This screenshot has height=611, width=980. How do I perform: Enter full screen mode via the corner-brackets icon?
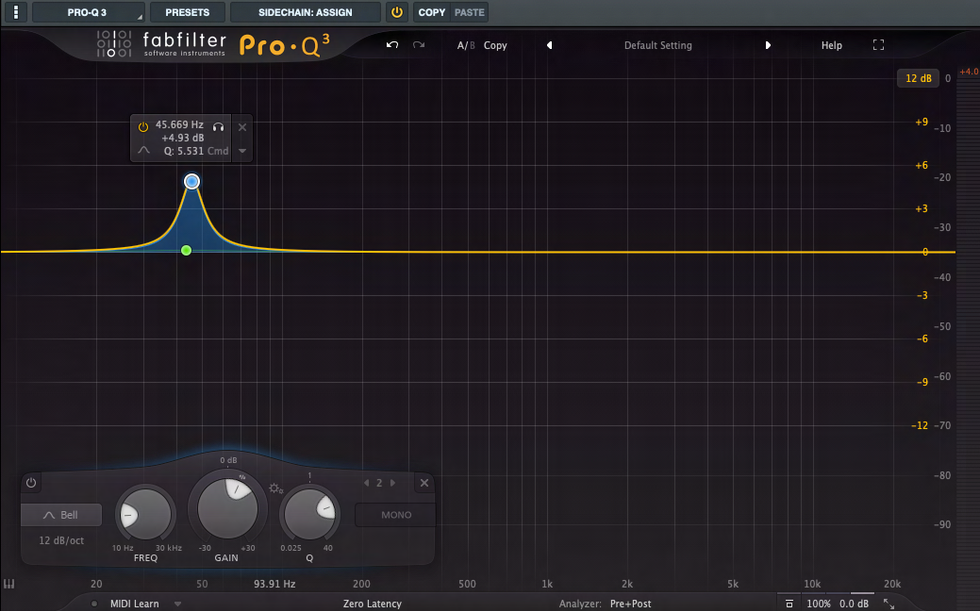pos(879,45)
